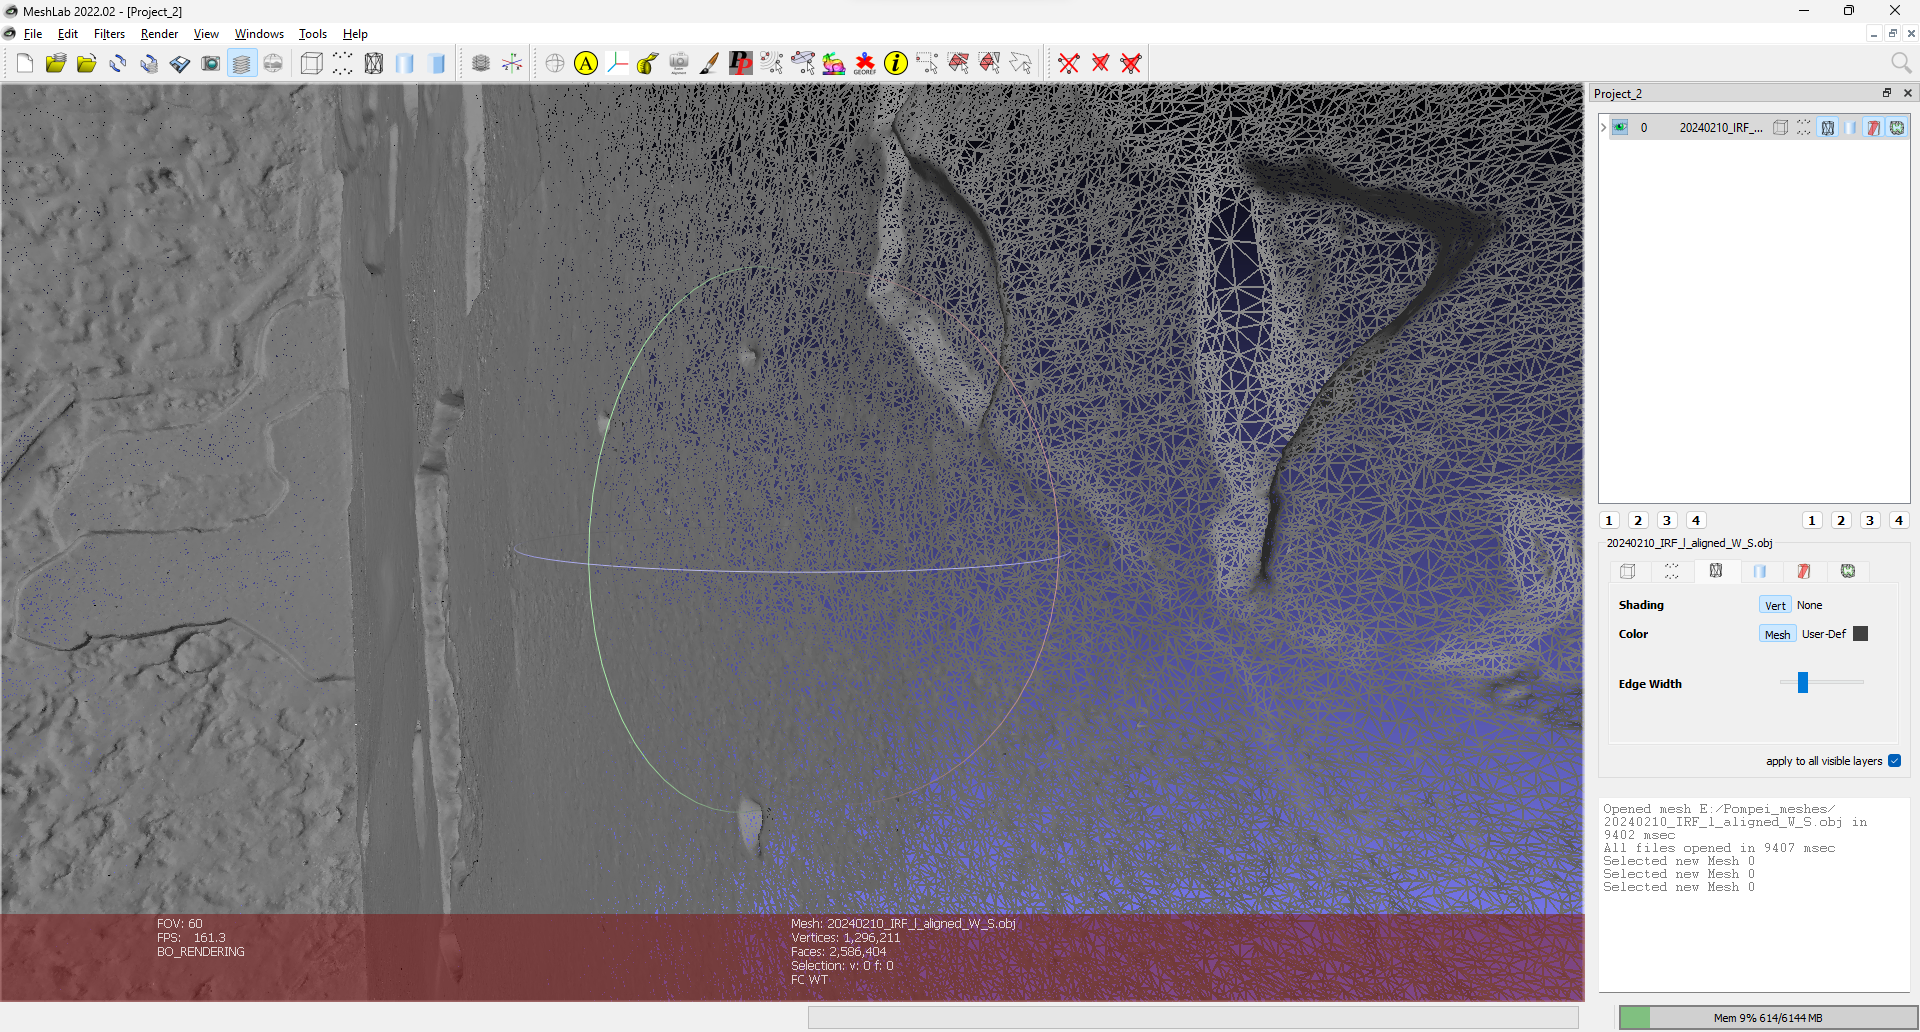Click the rainbow bunny Z-painting tool
This screenshot has width=1920, height=1032.
834,64
